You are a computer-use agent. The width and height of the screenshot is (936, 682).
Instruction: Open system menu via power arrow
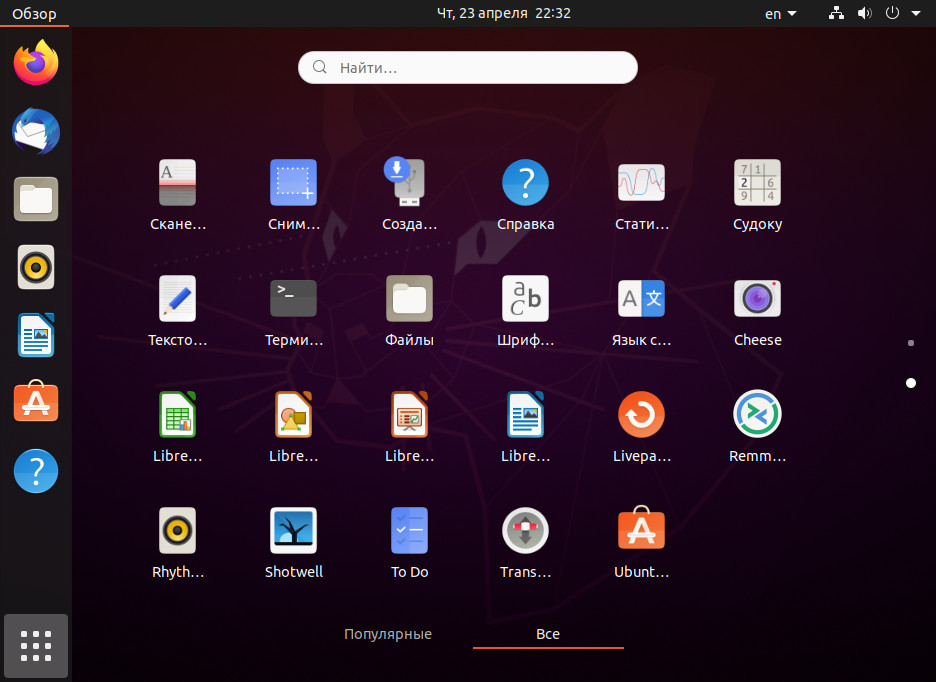click(x=916, y=13)
